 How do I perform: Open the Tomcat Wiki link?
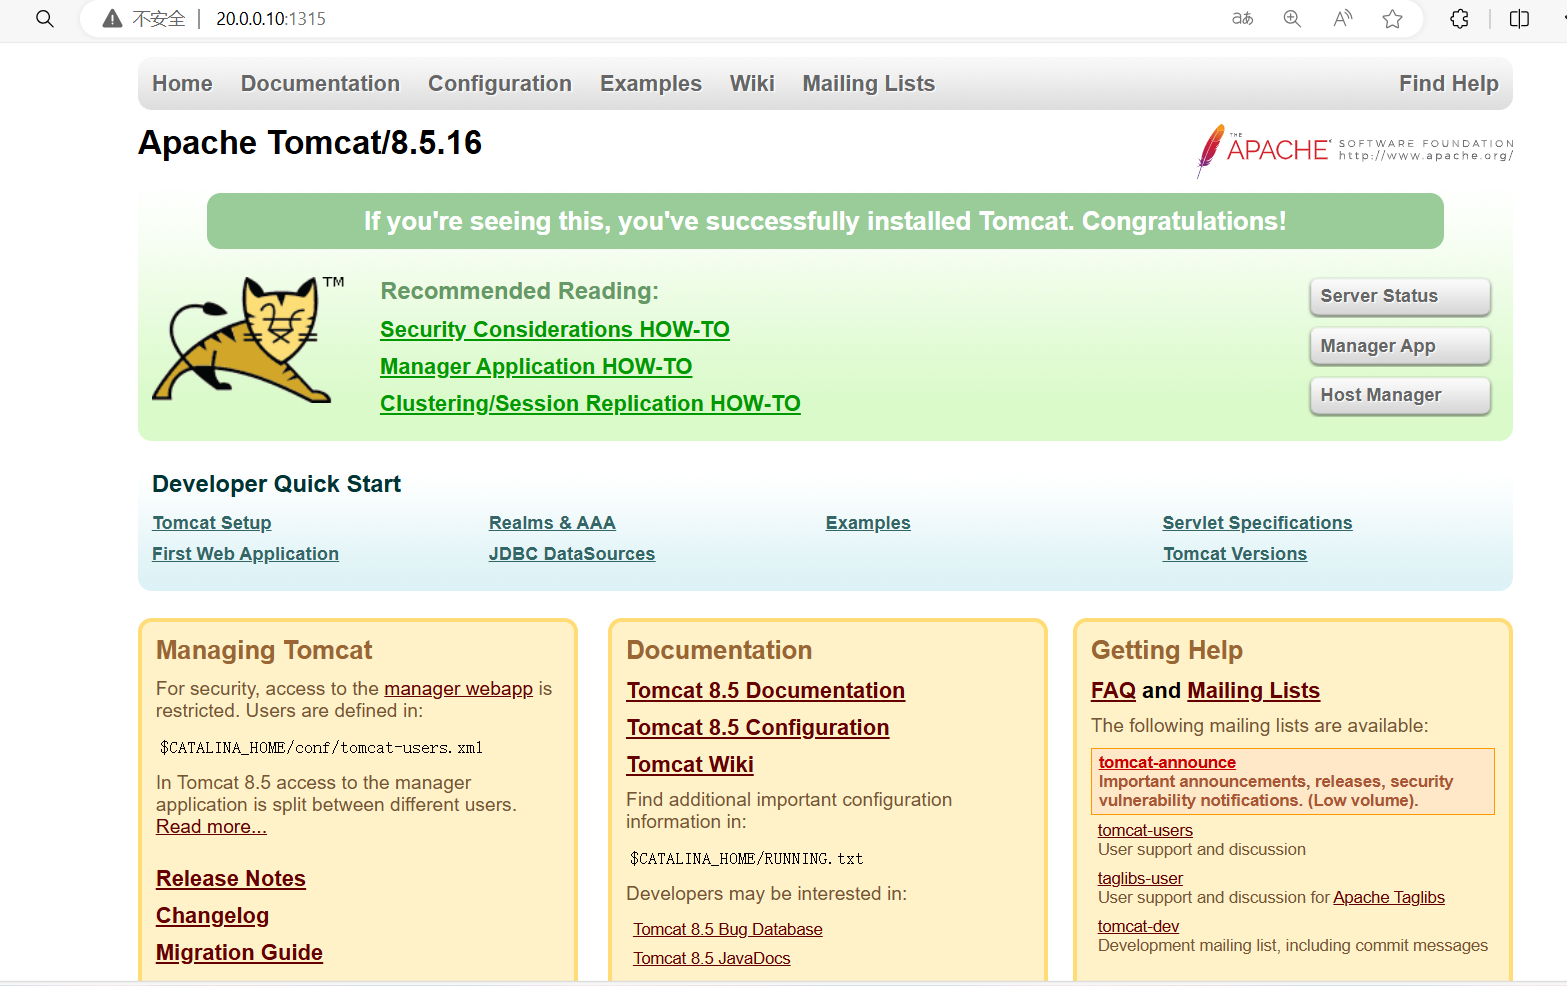tap(690, 765)
